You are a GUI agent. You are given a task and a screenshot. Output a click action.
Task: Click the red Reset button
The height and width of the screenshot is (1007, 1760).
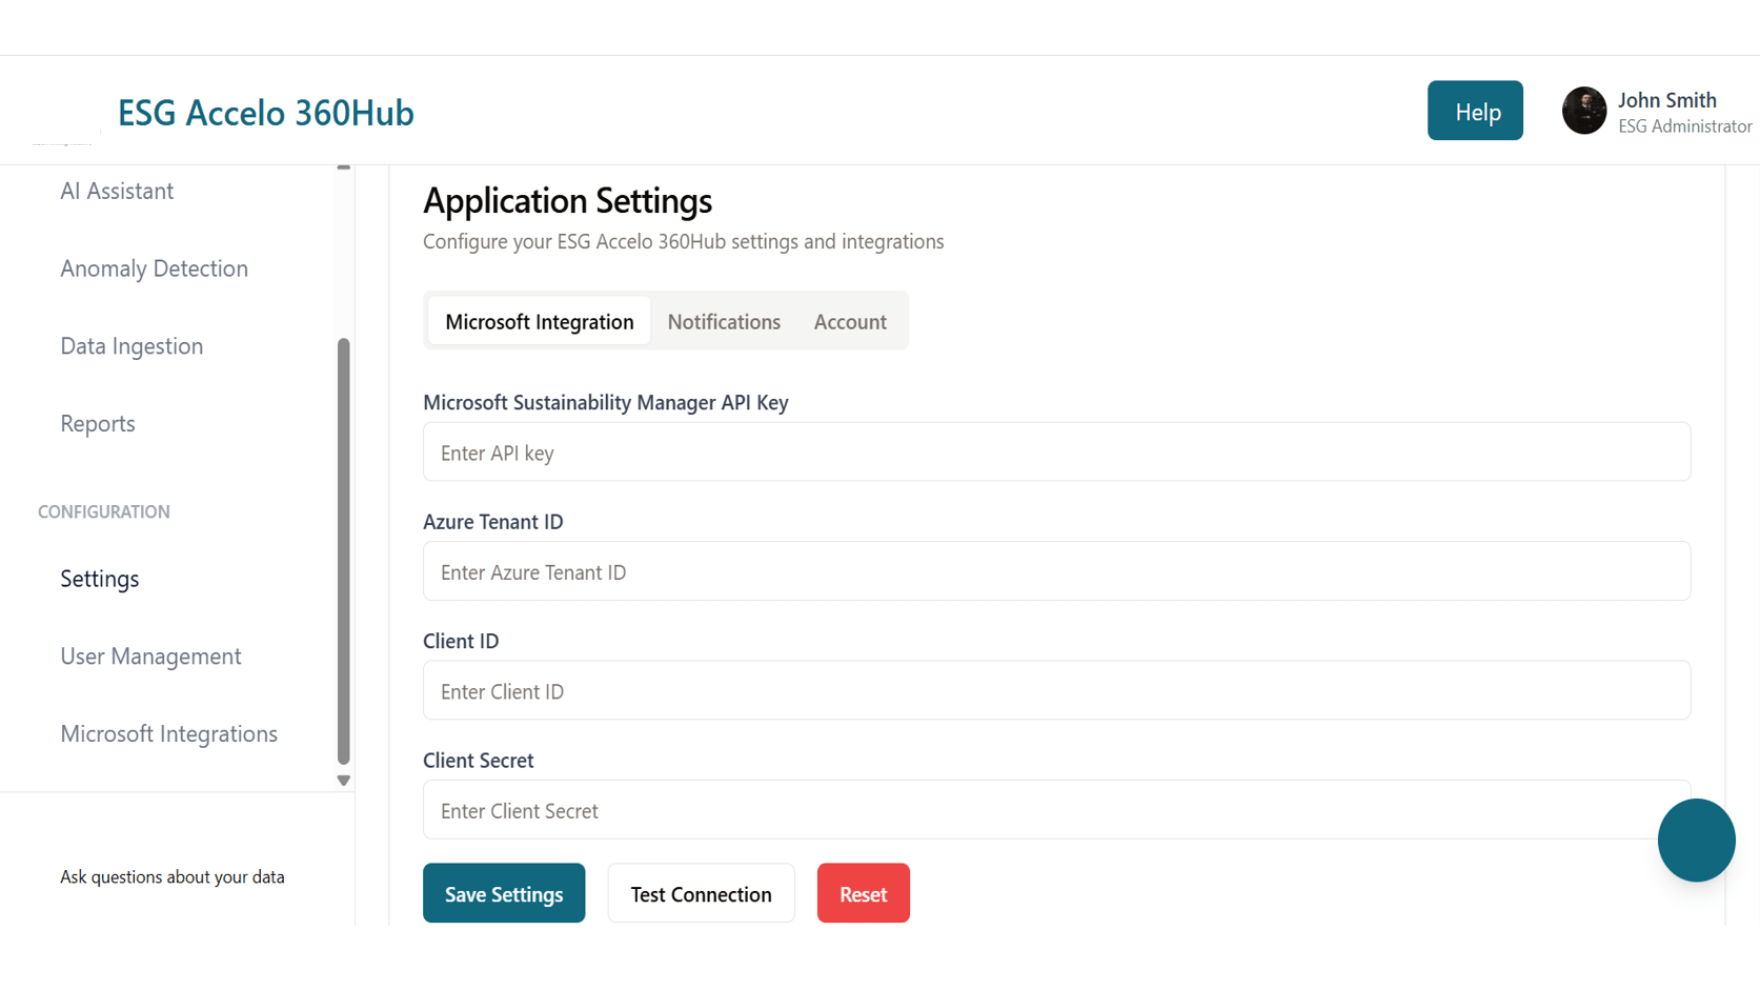coord(863,893)
